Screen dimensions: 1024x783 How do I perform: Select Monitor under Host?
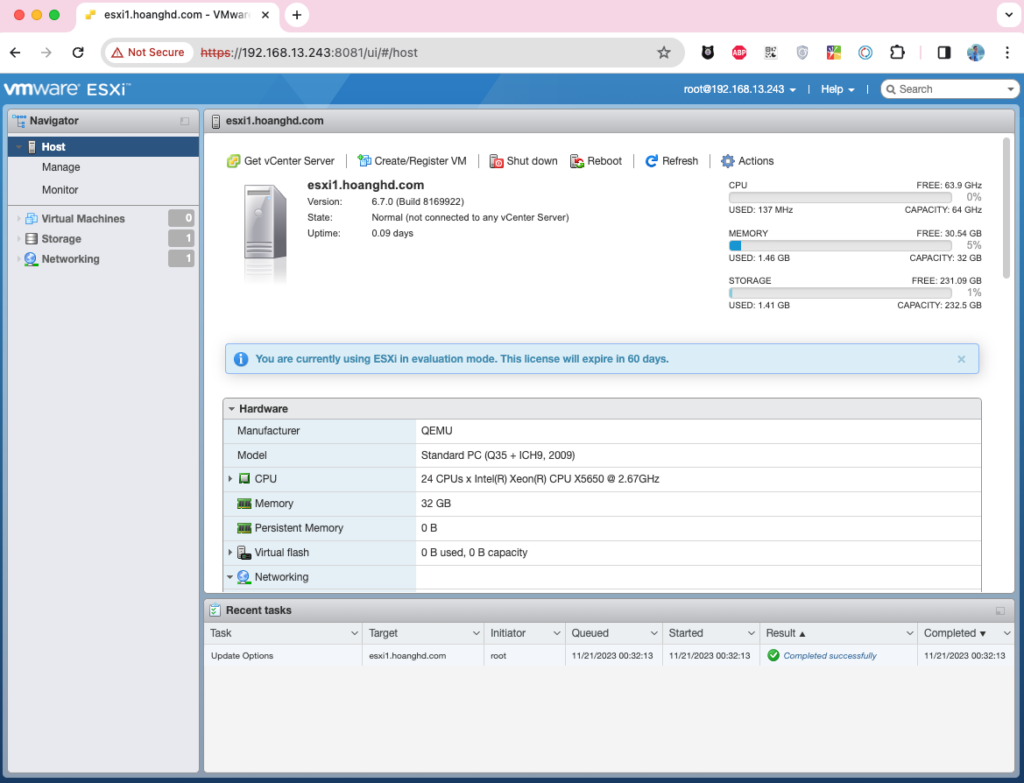click(59, 190)
